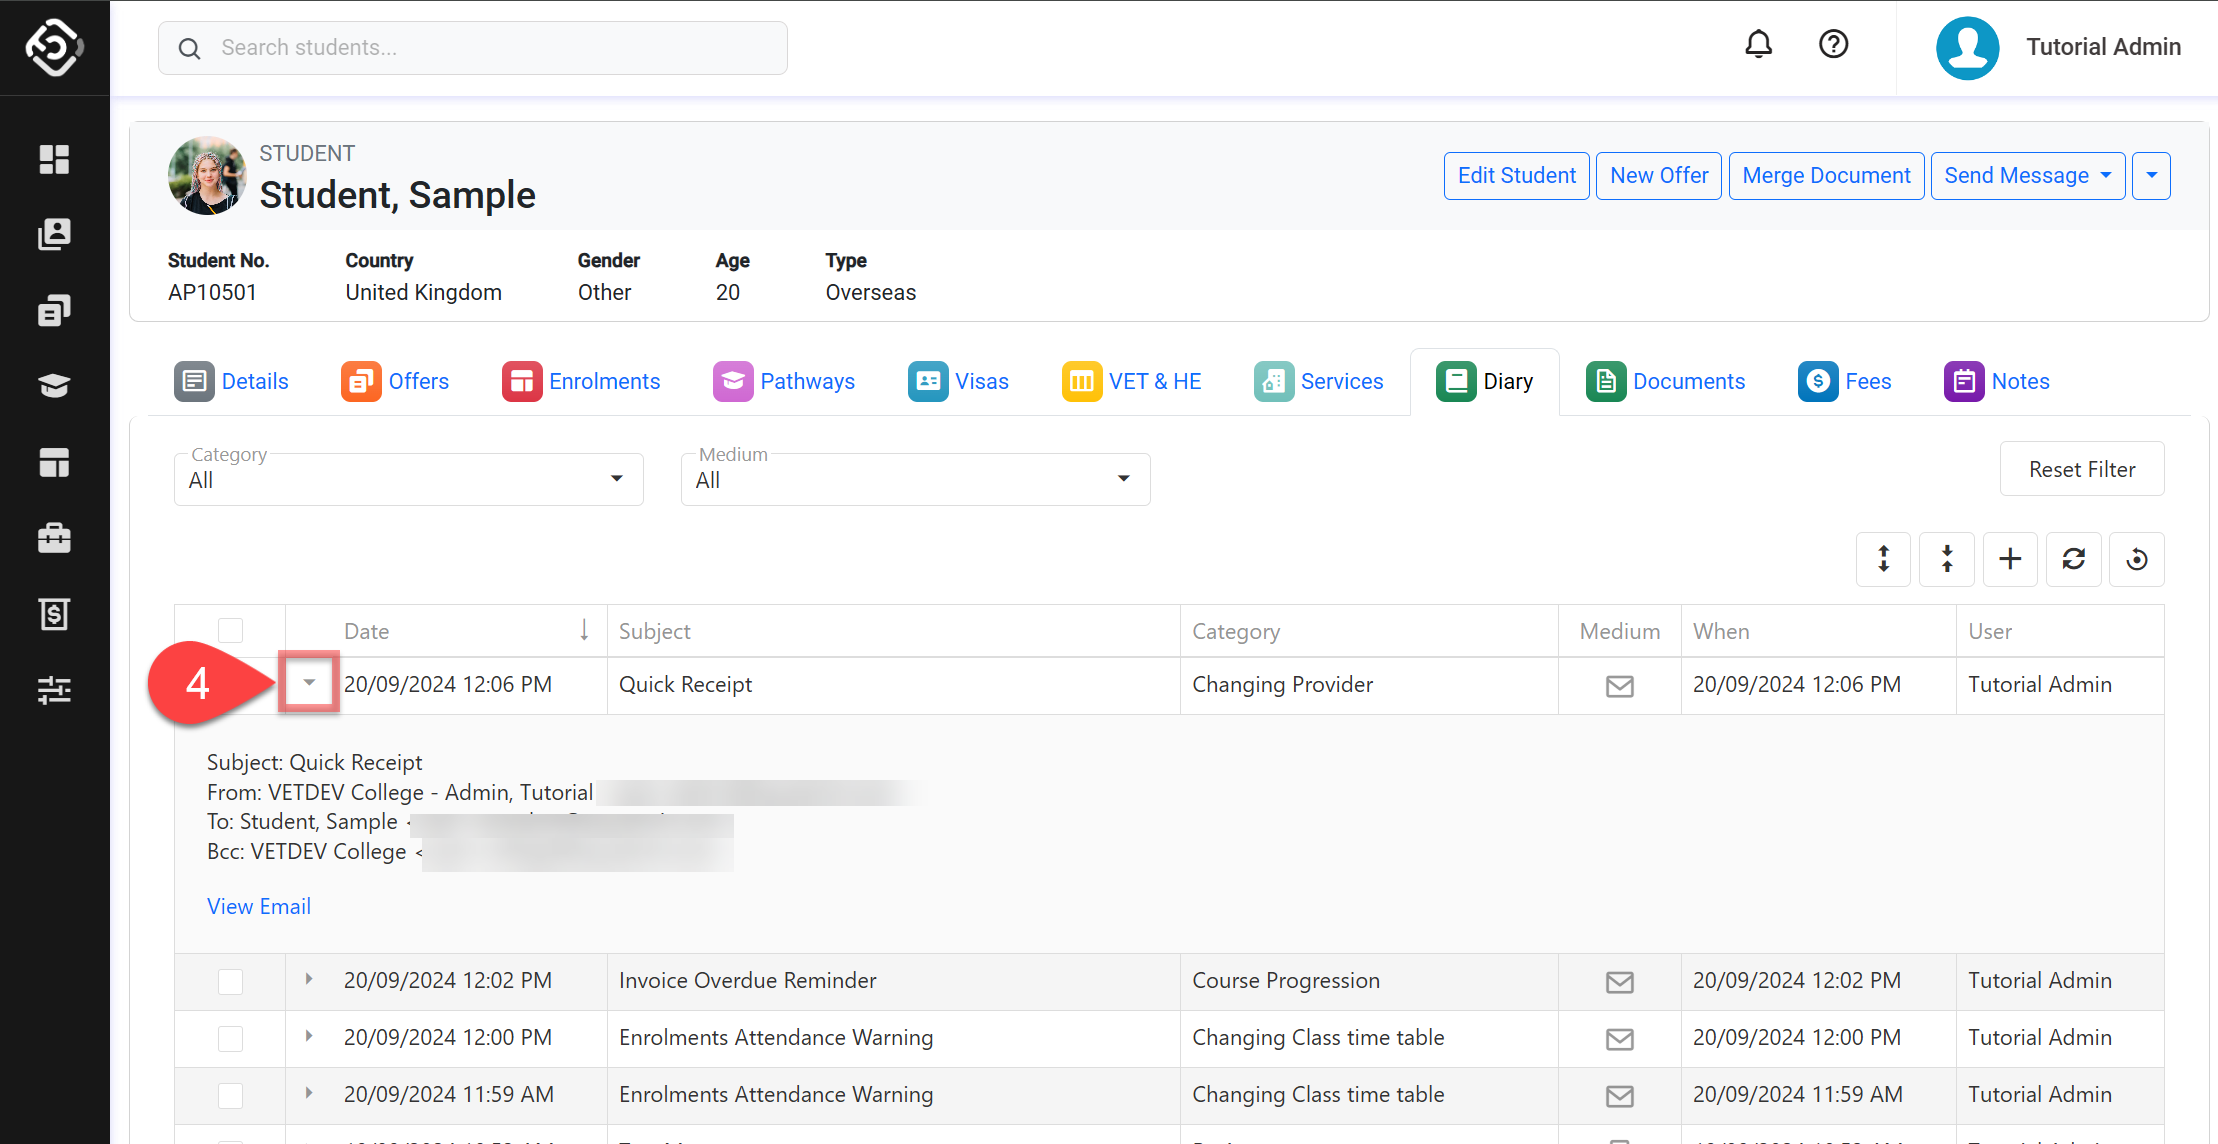Screen dimensions: 2218x1144
Task: Switch to the Offers tab
Action: (395, 381)
